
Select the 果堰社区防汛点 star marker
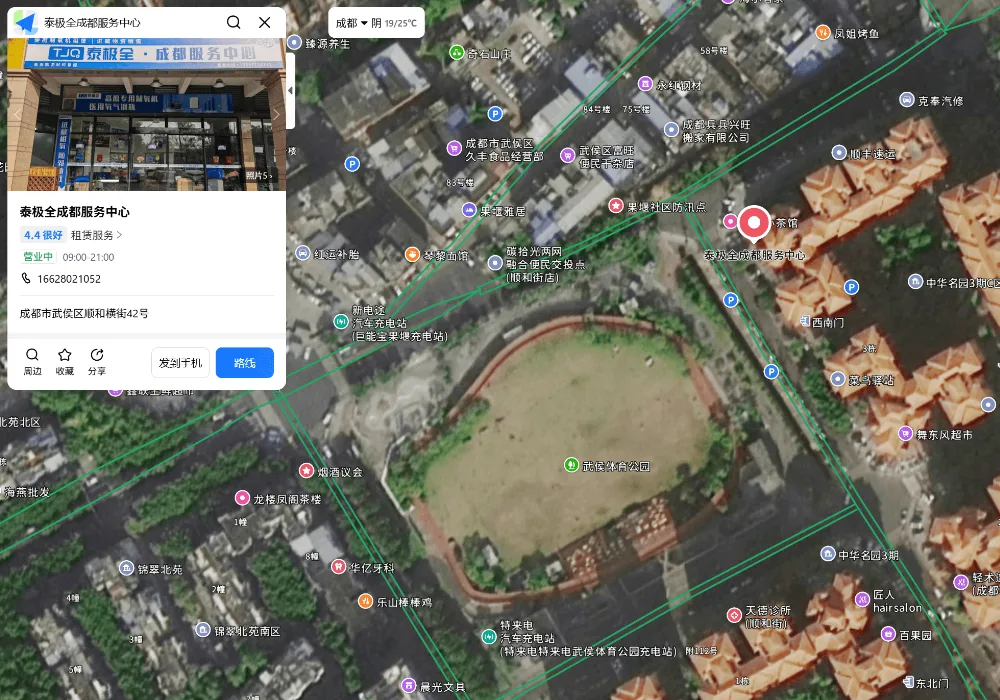click(615, 205)
